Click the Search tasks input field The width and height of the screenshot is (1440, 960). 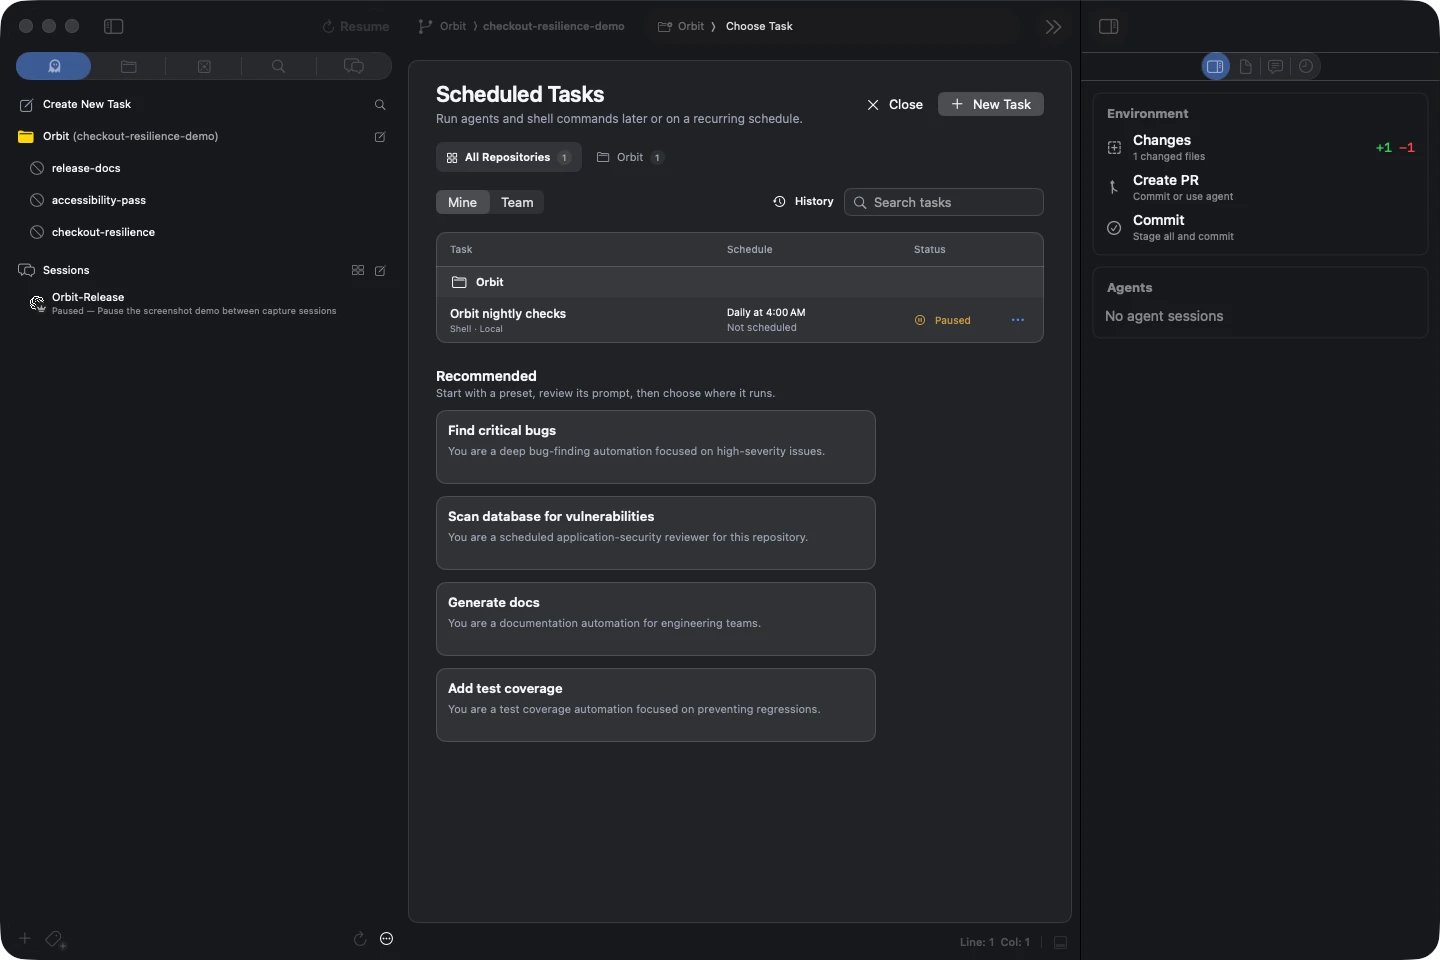(944, 202)
